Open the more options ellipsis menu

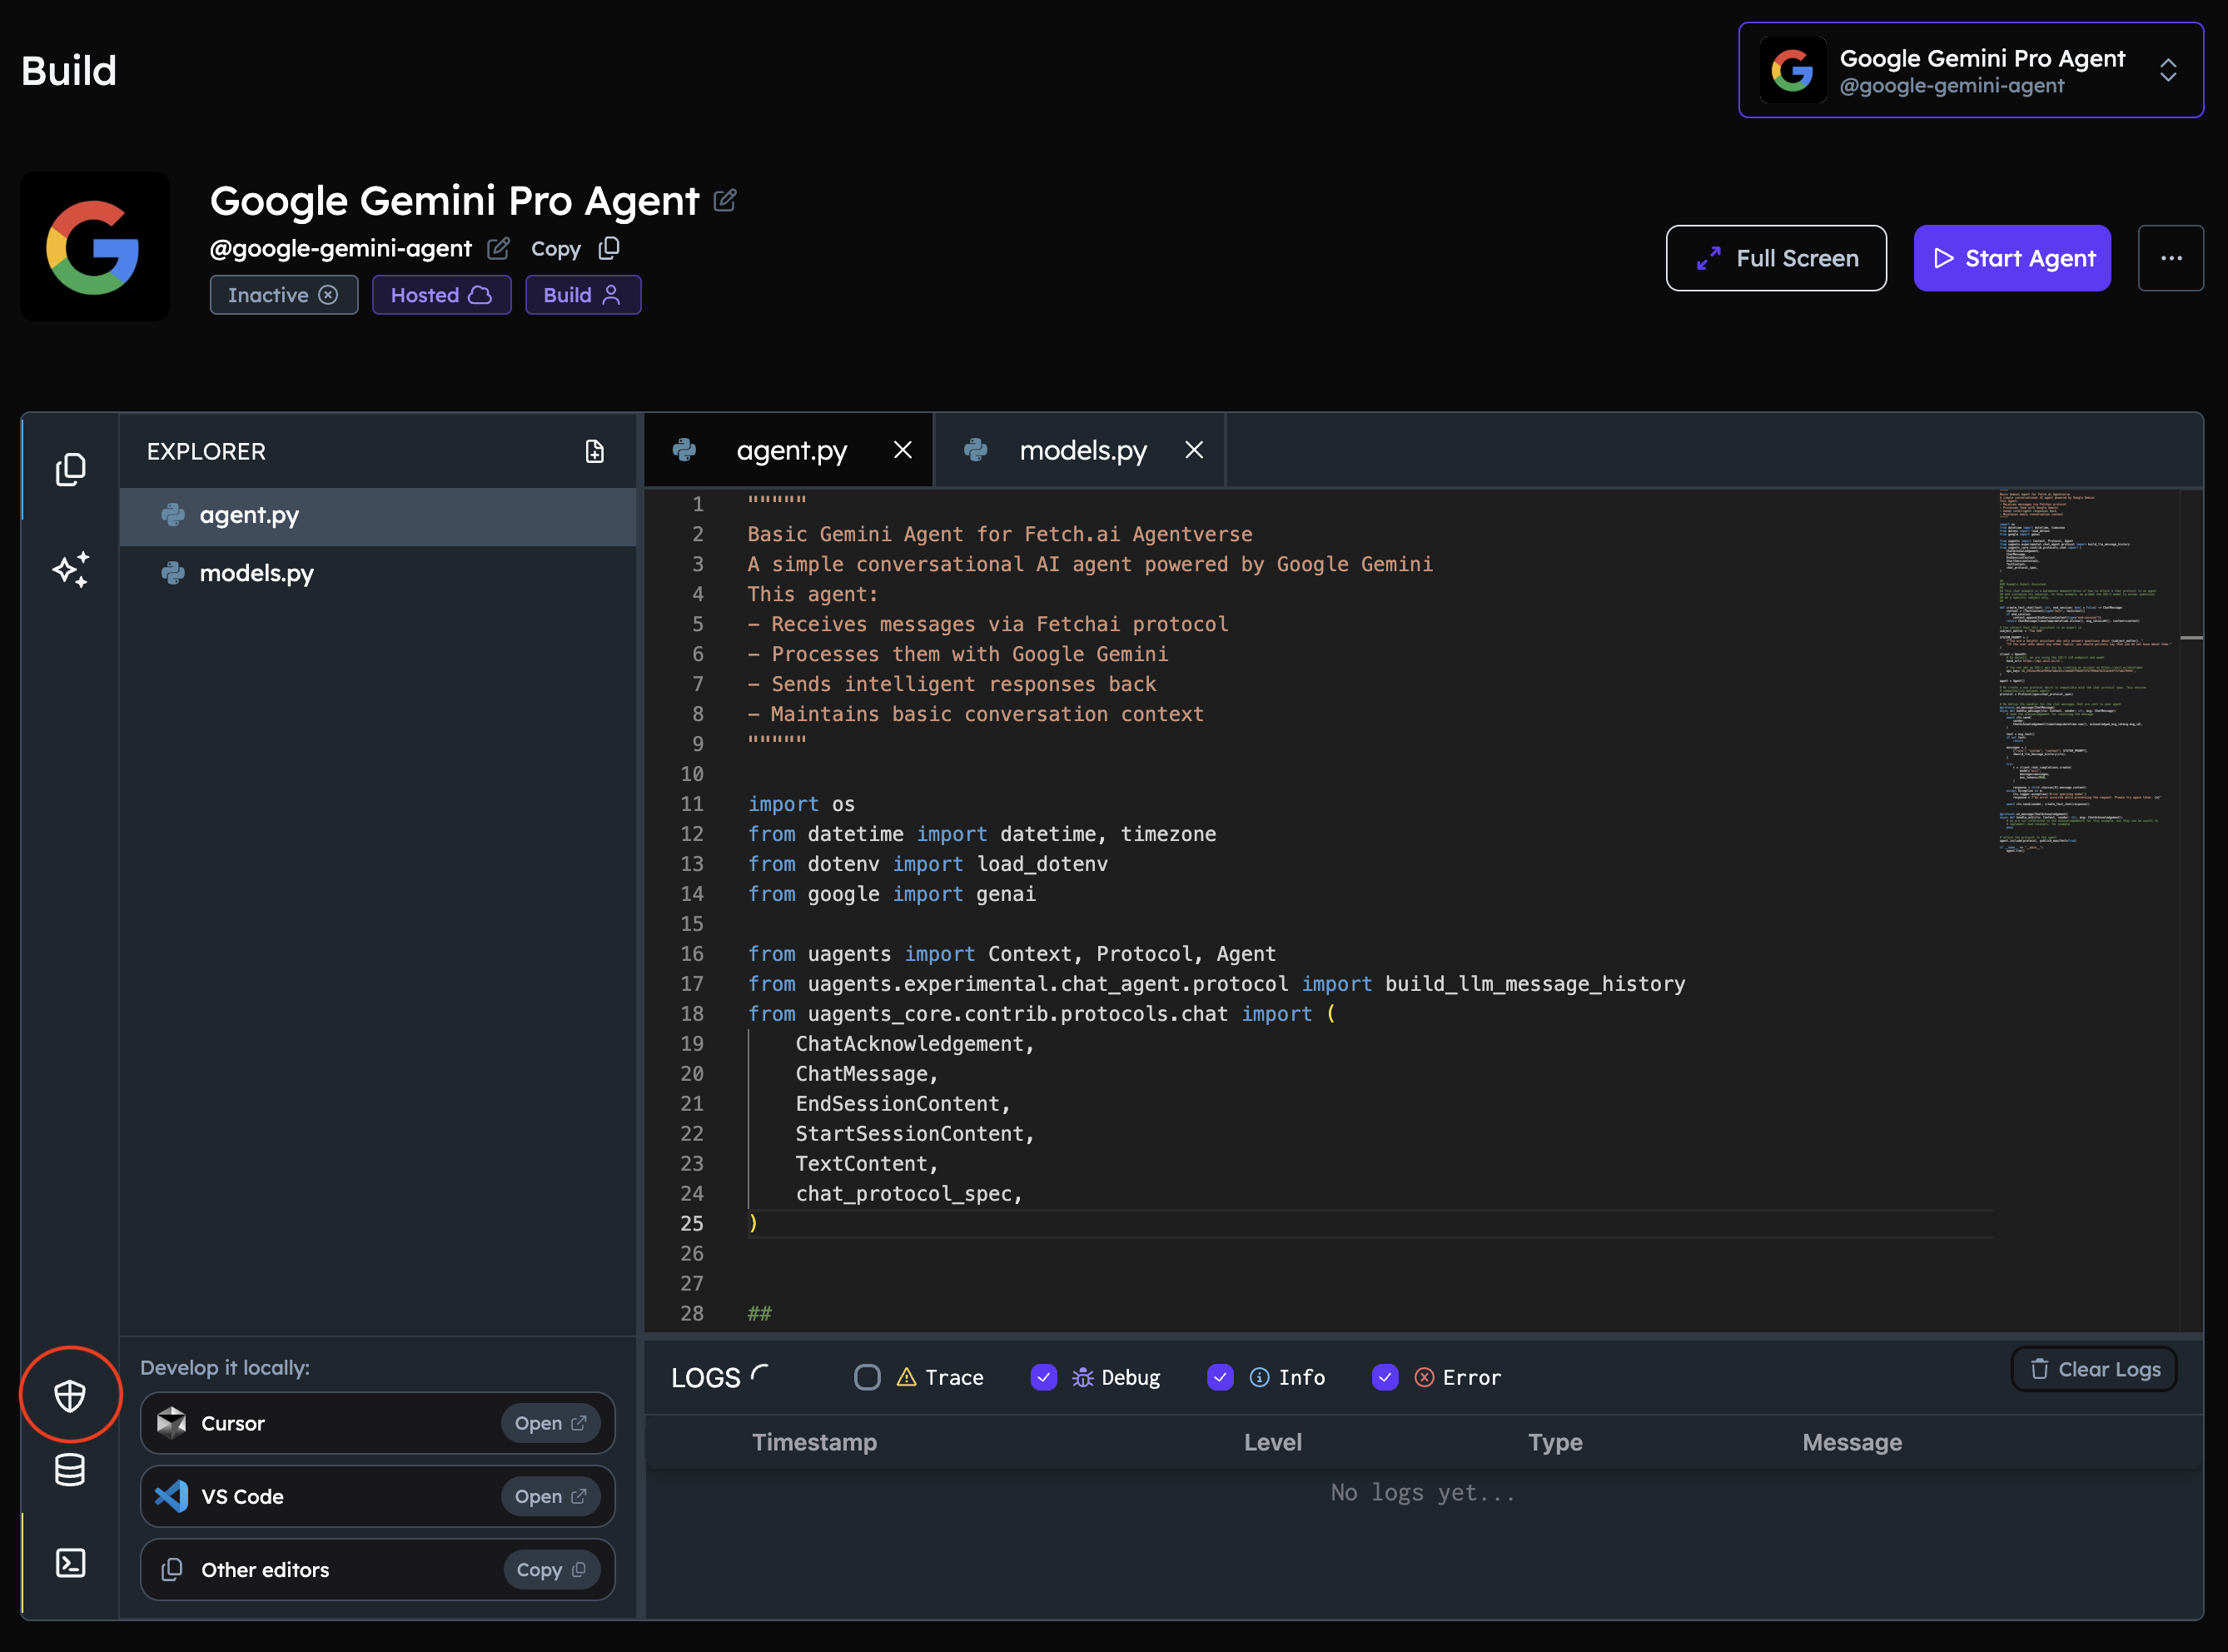2171,258
